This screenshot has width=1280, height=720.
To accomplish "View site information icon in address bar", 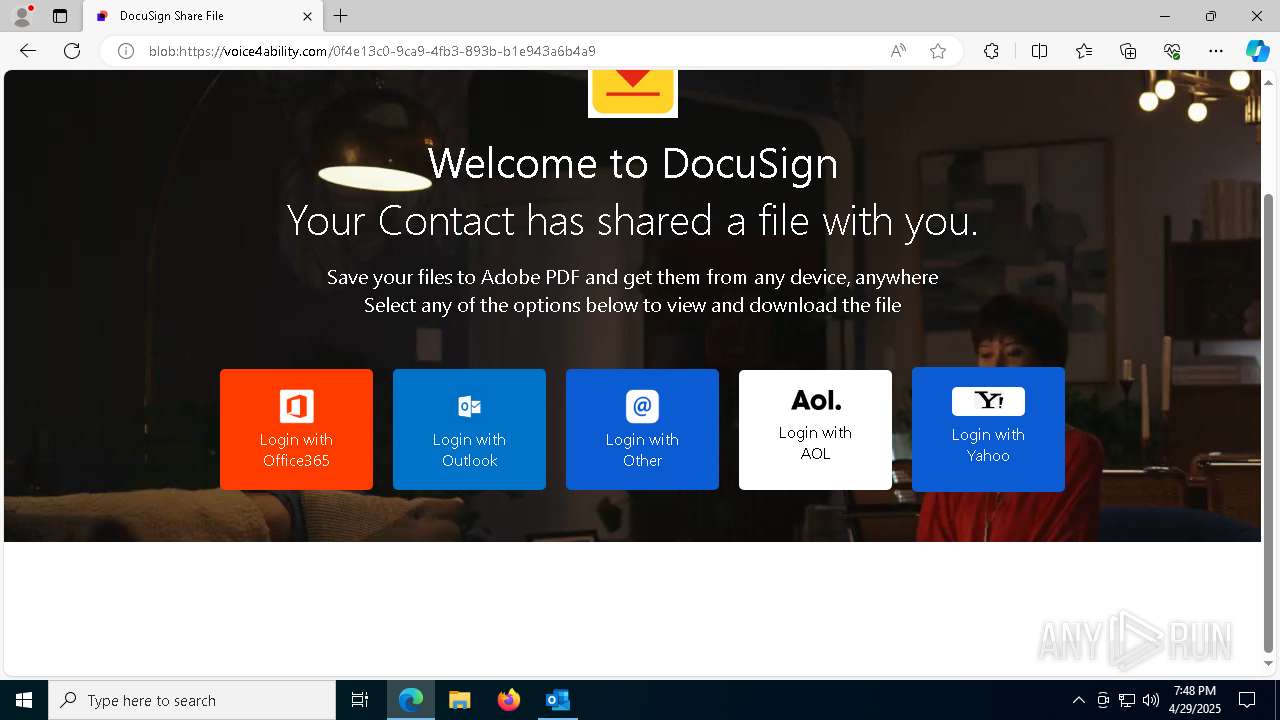I will tap(126, 51).
